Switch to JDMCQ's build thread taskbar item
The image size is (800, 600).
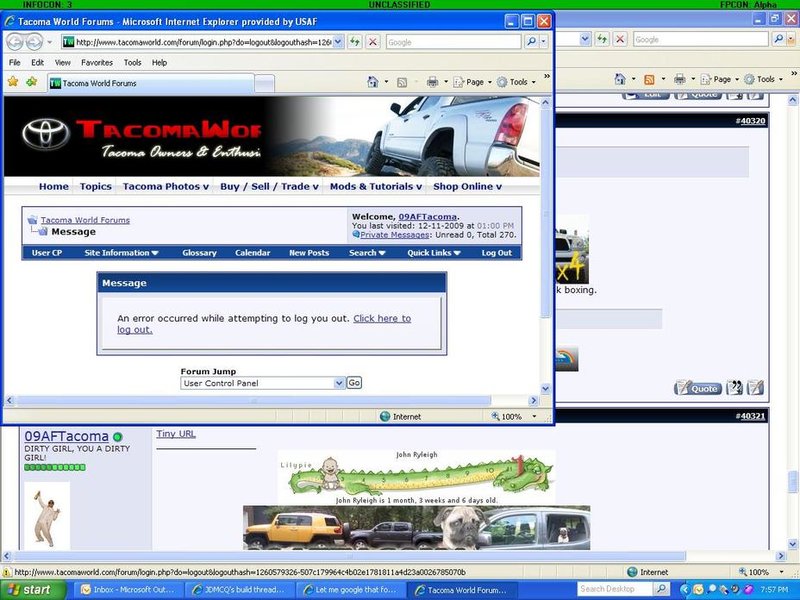239,590
